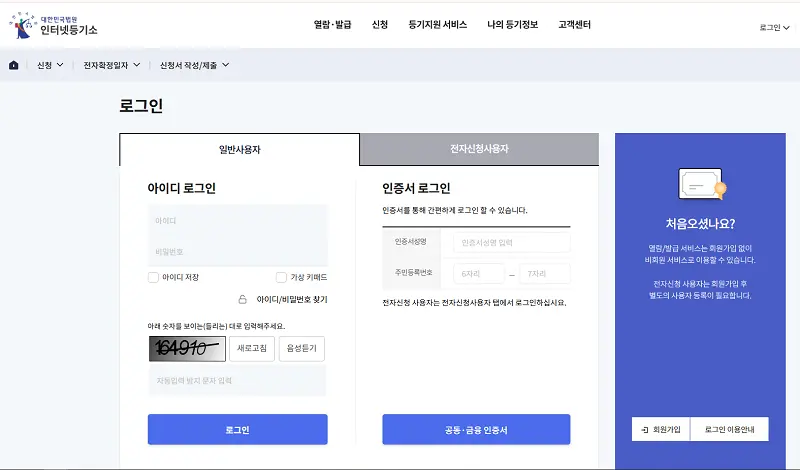Open the 신청 top navigation menu
The height and width of the screenshot is (470, 800).
point(380,24)
